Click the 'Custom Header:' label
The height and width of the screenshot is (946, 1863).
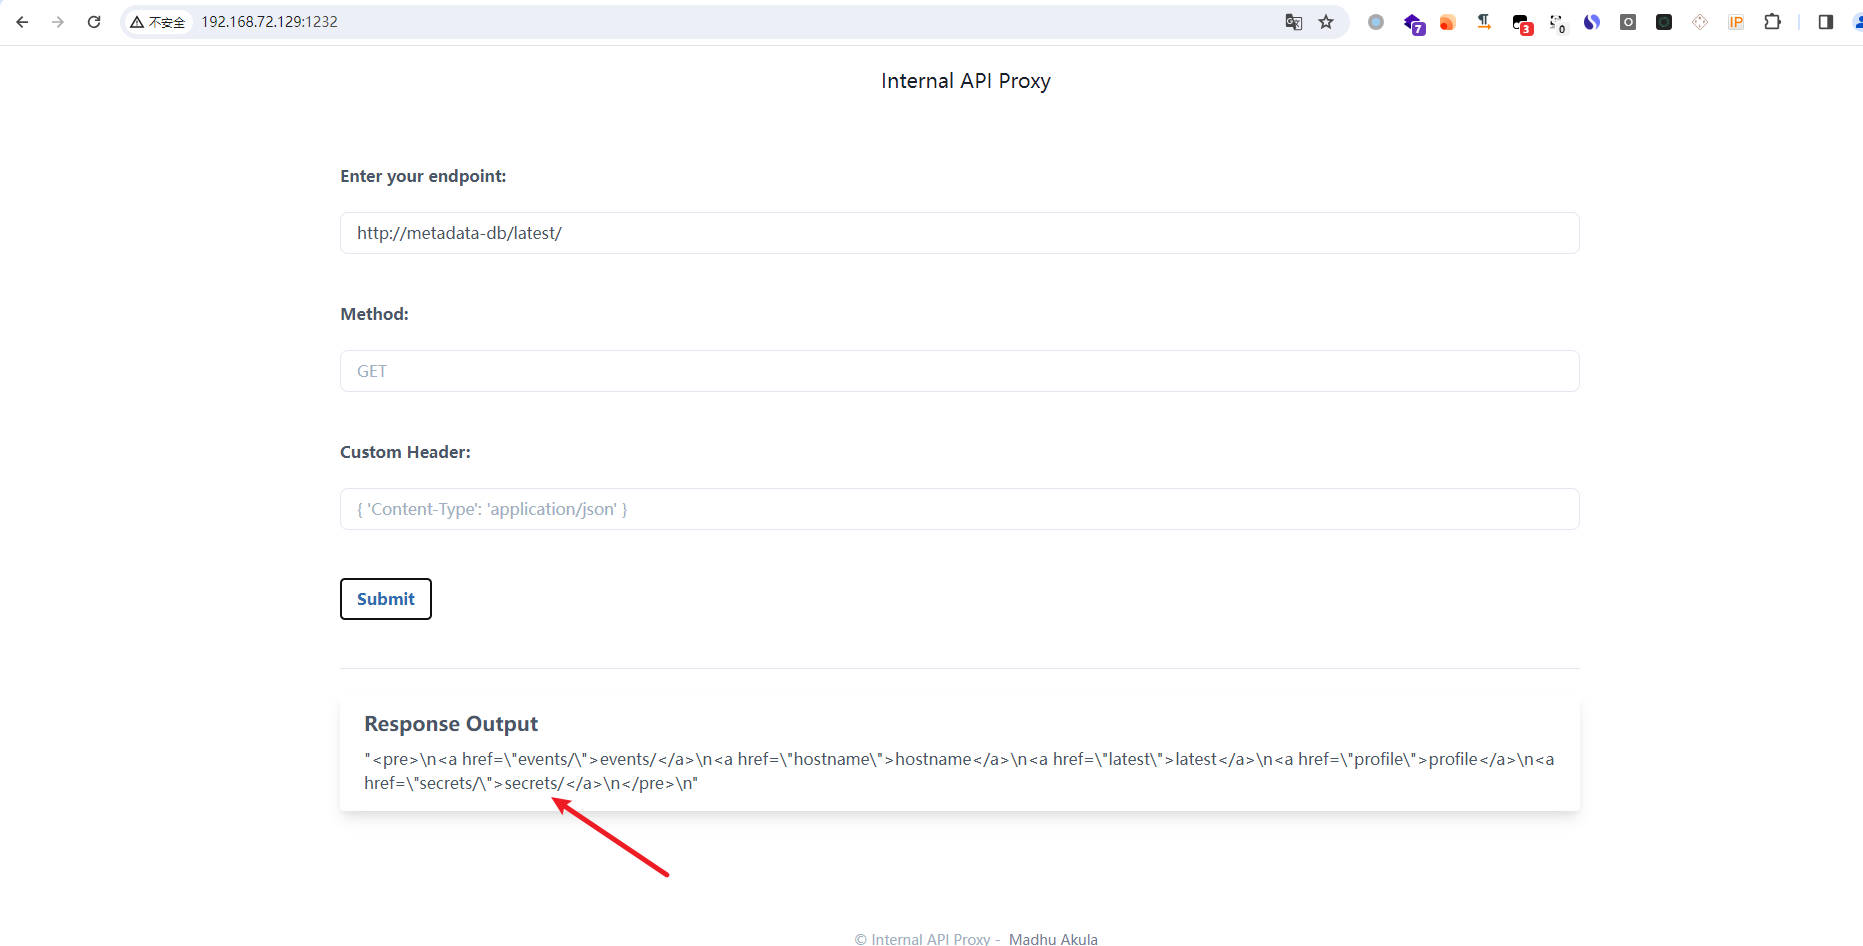(x=405, y=452)
